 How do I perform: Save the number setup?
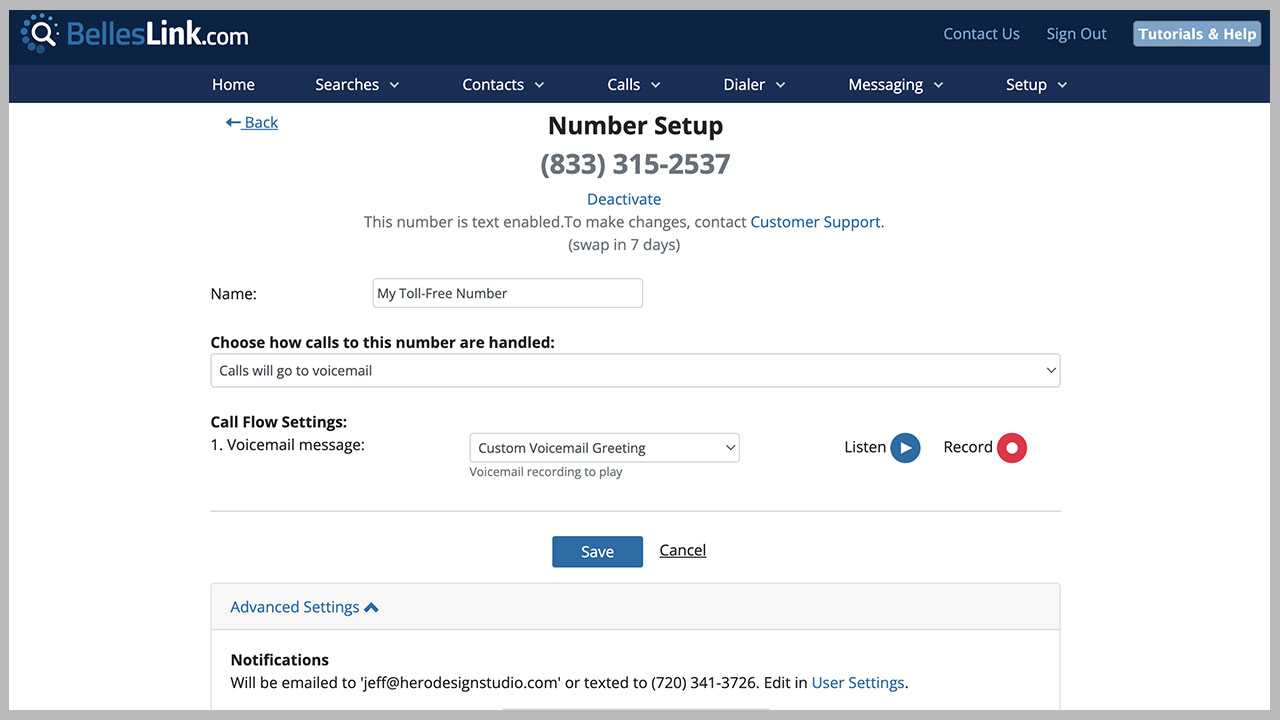(597, 552)
